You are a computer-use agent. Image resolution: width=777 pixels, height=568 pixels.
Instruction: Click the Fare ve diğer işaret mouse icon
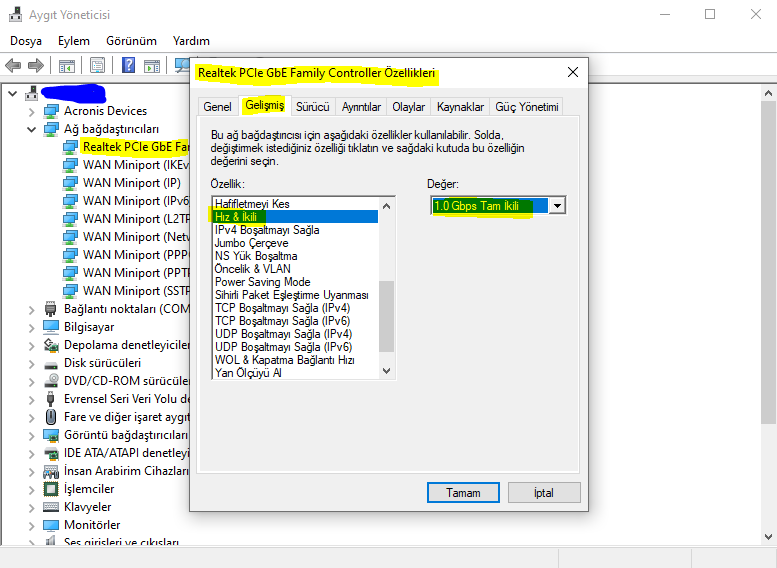pyautogui.click(x=51, y=417)
